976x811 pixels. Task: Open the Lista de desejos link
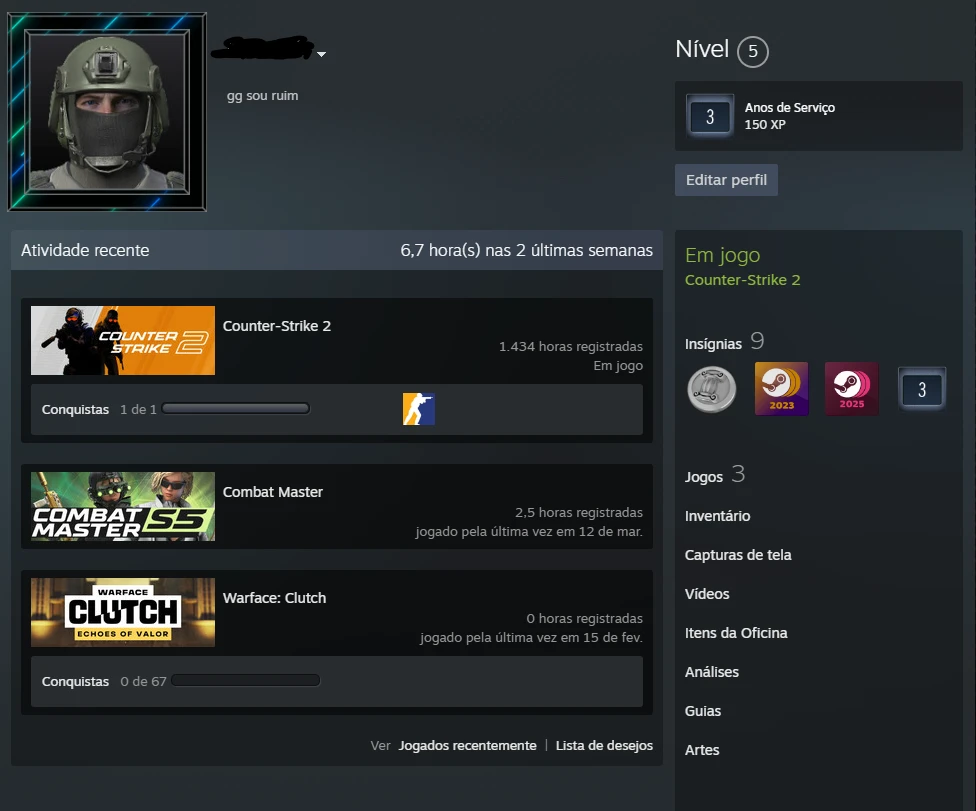[x=604, y=746]
